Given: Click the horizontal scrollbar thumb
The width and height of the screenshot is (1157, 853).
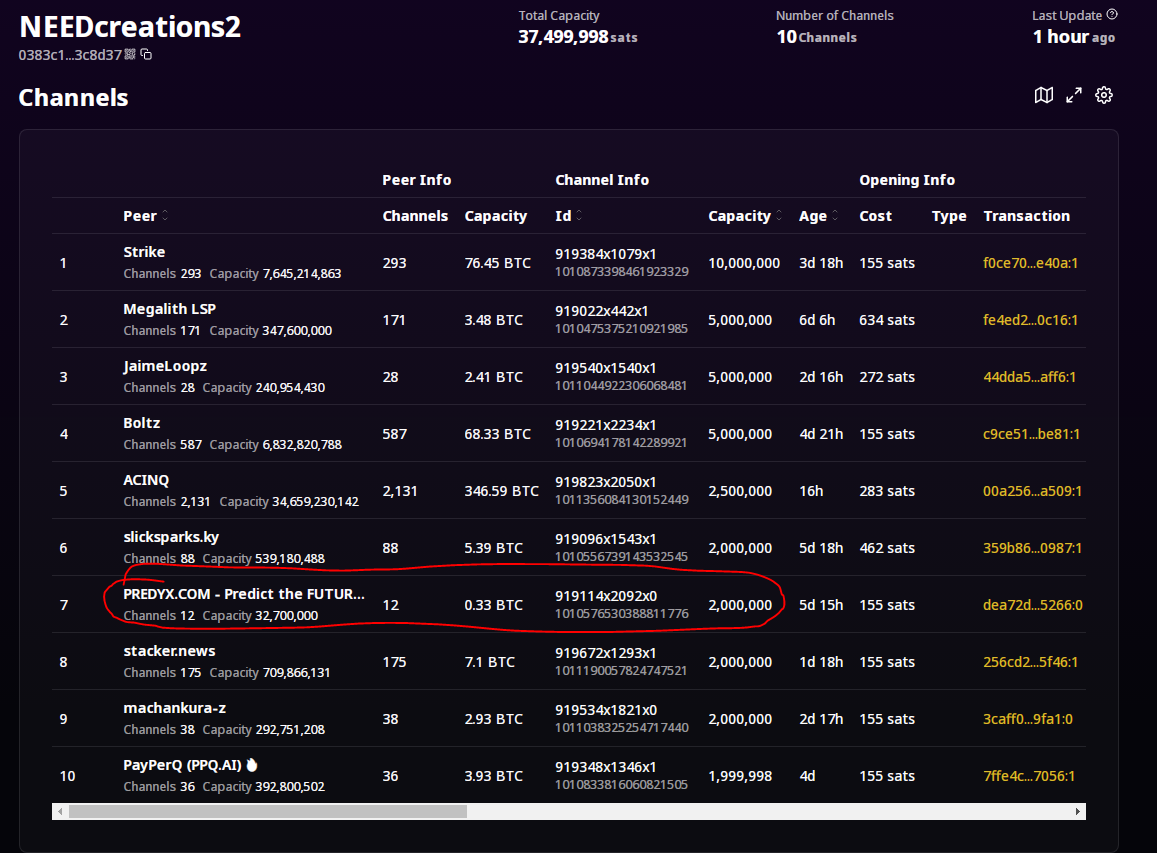Looking at the screenshot, I should coord(267,811).
